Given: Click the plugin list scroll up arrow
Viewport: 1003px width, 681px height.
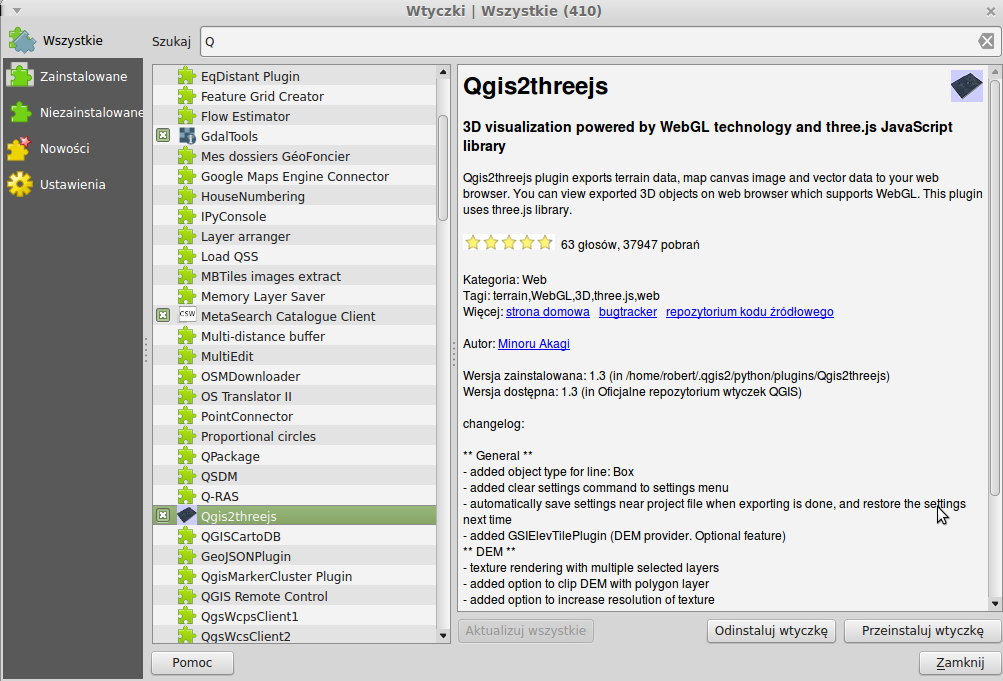Looking at the screenshot, I should tap(443, 72).
